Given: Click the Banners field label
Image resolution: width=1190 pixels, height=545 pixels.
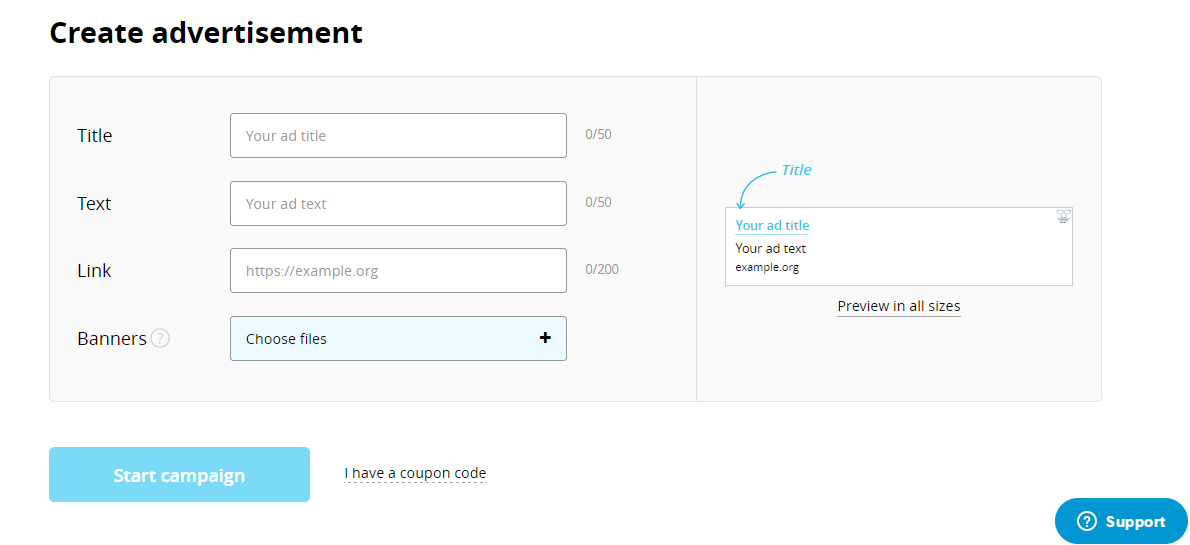Looking at the screenshot, I should coord(111,338).
